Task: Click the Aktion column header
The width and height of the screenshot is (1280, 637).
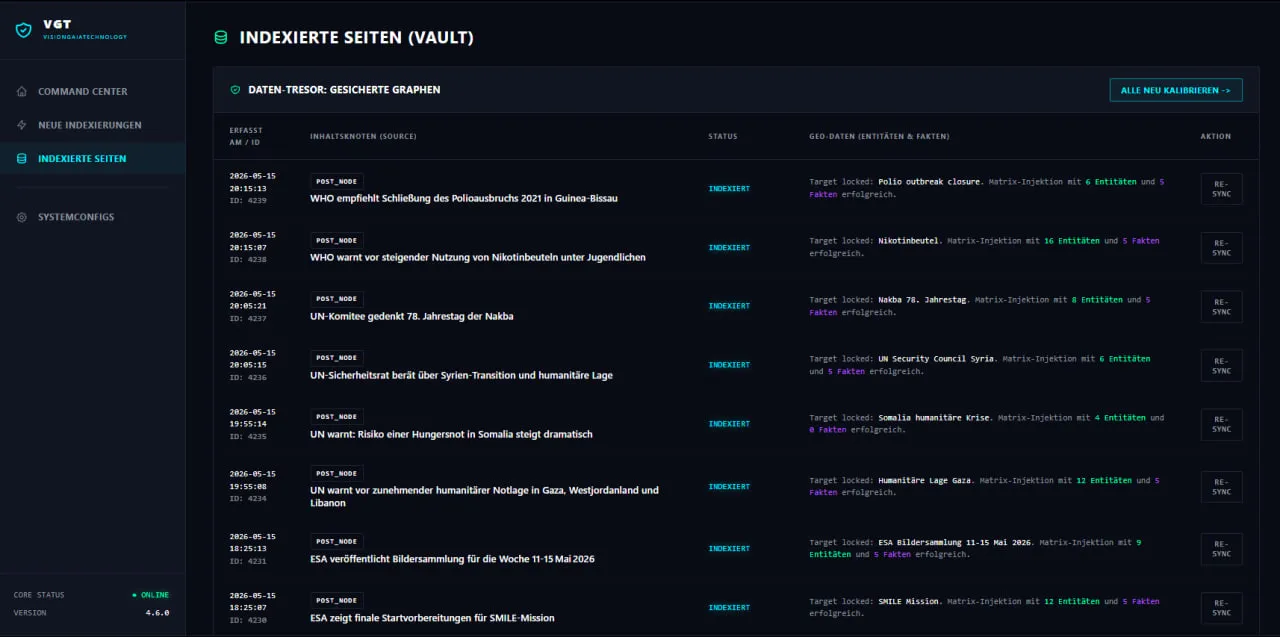Action: [x=1216, y=136]
